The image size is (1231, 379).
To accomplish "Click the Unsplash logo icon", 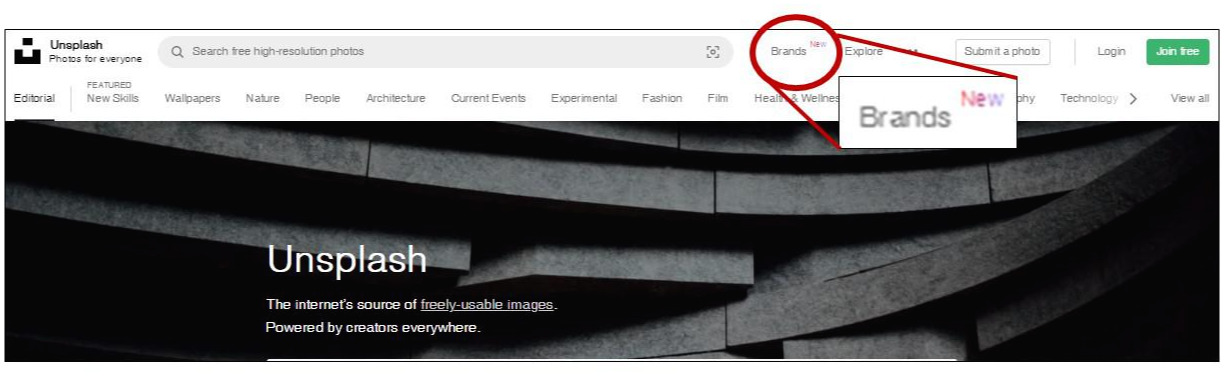I will coord(27,52).
